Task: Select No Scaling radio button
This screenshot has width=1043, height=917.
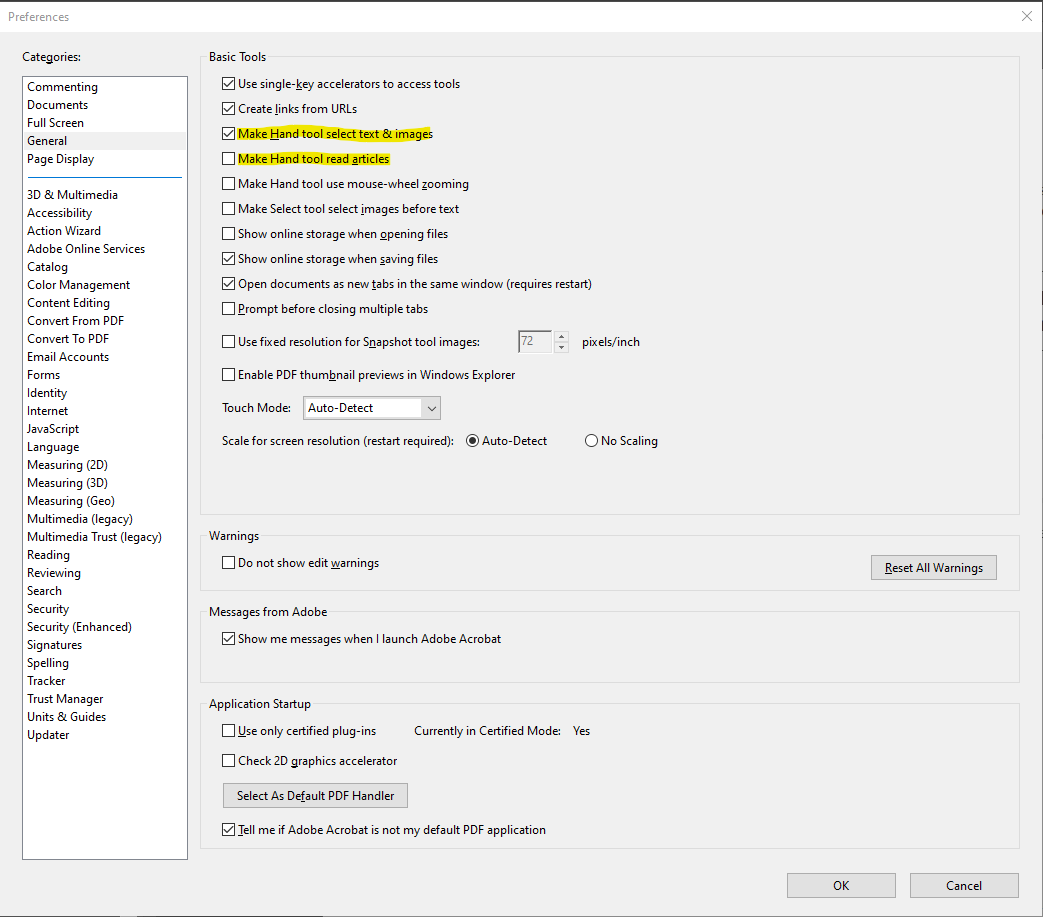Action: 591,441
